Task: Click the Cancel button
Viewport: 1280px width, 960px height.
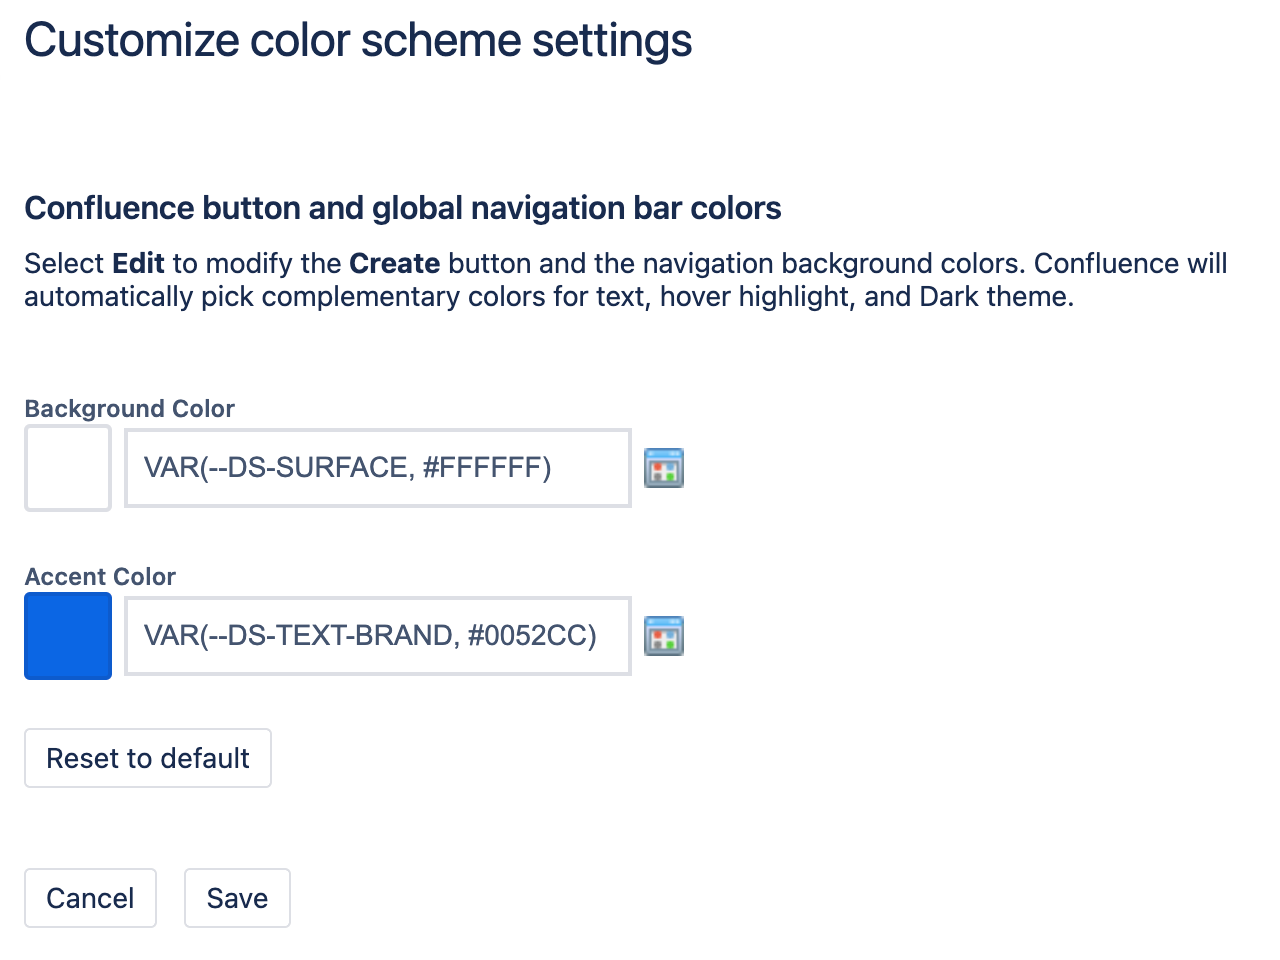Action: (90, 898)
